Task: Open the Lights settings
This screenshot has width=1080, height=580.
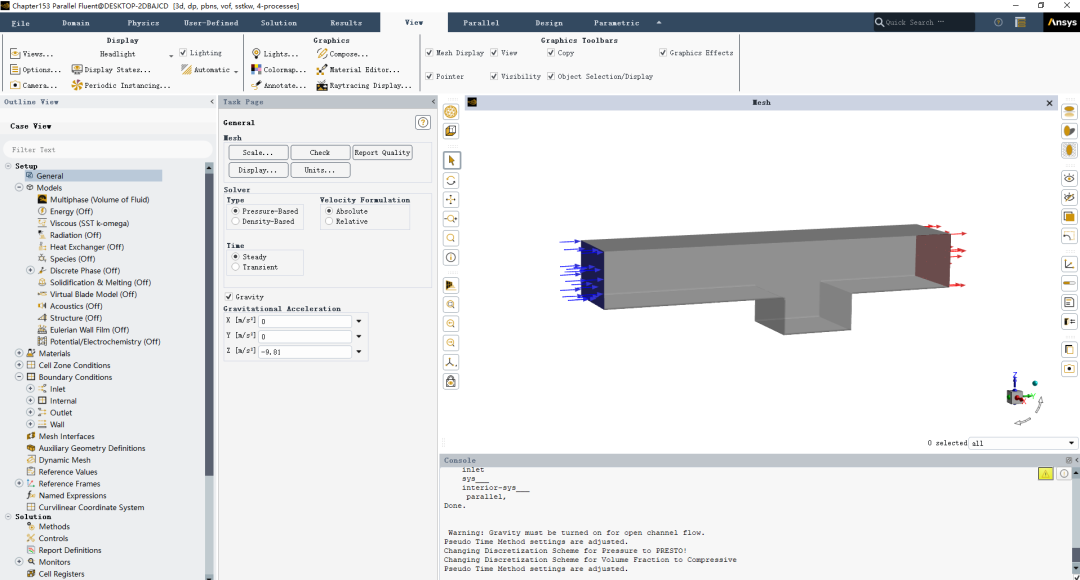Action: point(275,54)
